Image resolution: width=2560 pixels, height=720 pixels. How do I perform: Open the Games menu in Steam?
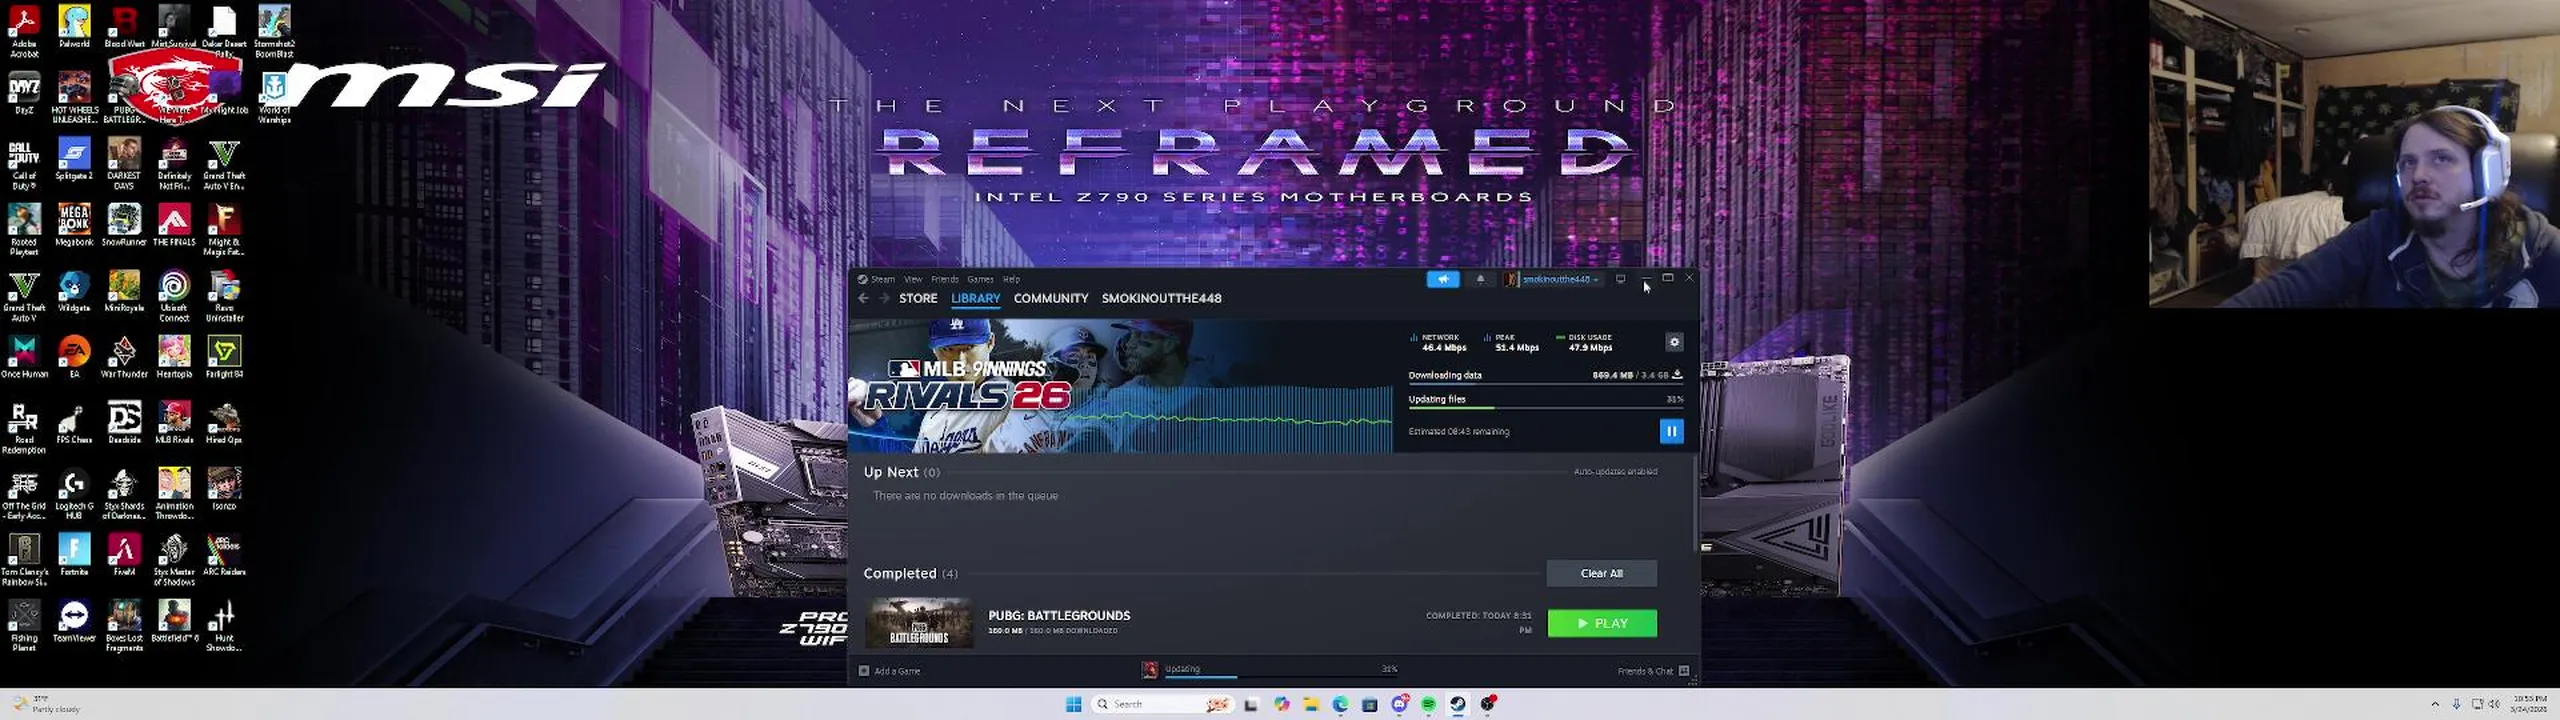pyautogui.click(x=980, y=279)
